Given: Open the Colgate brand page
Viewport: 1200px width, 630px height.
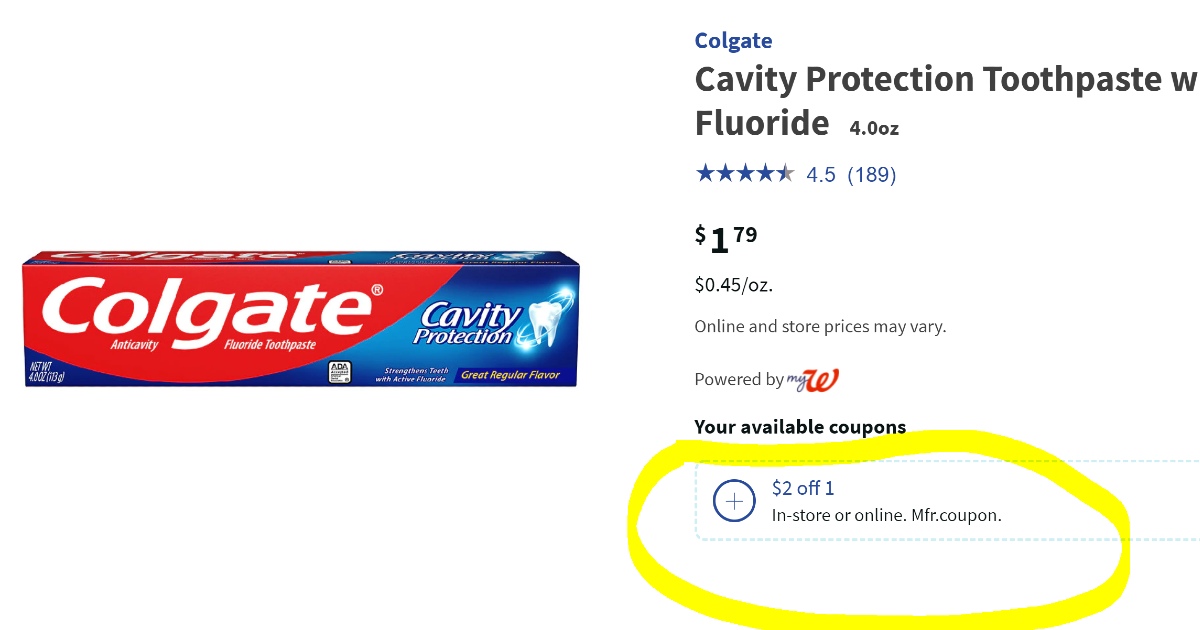Looking at the screenshot, I should click(x=733, y=40).
